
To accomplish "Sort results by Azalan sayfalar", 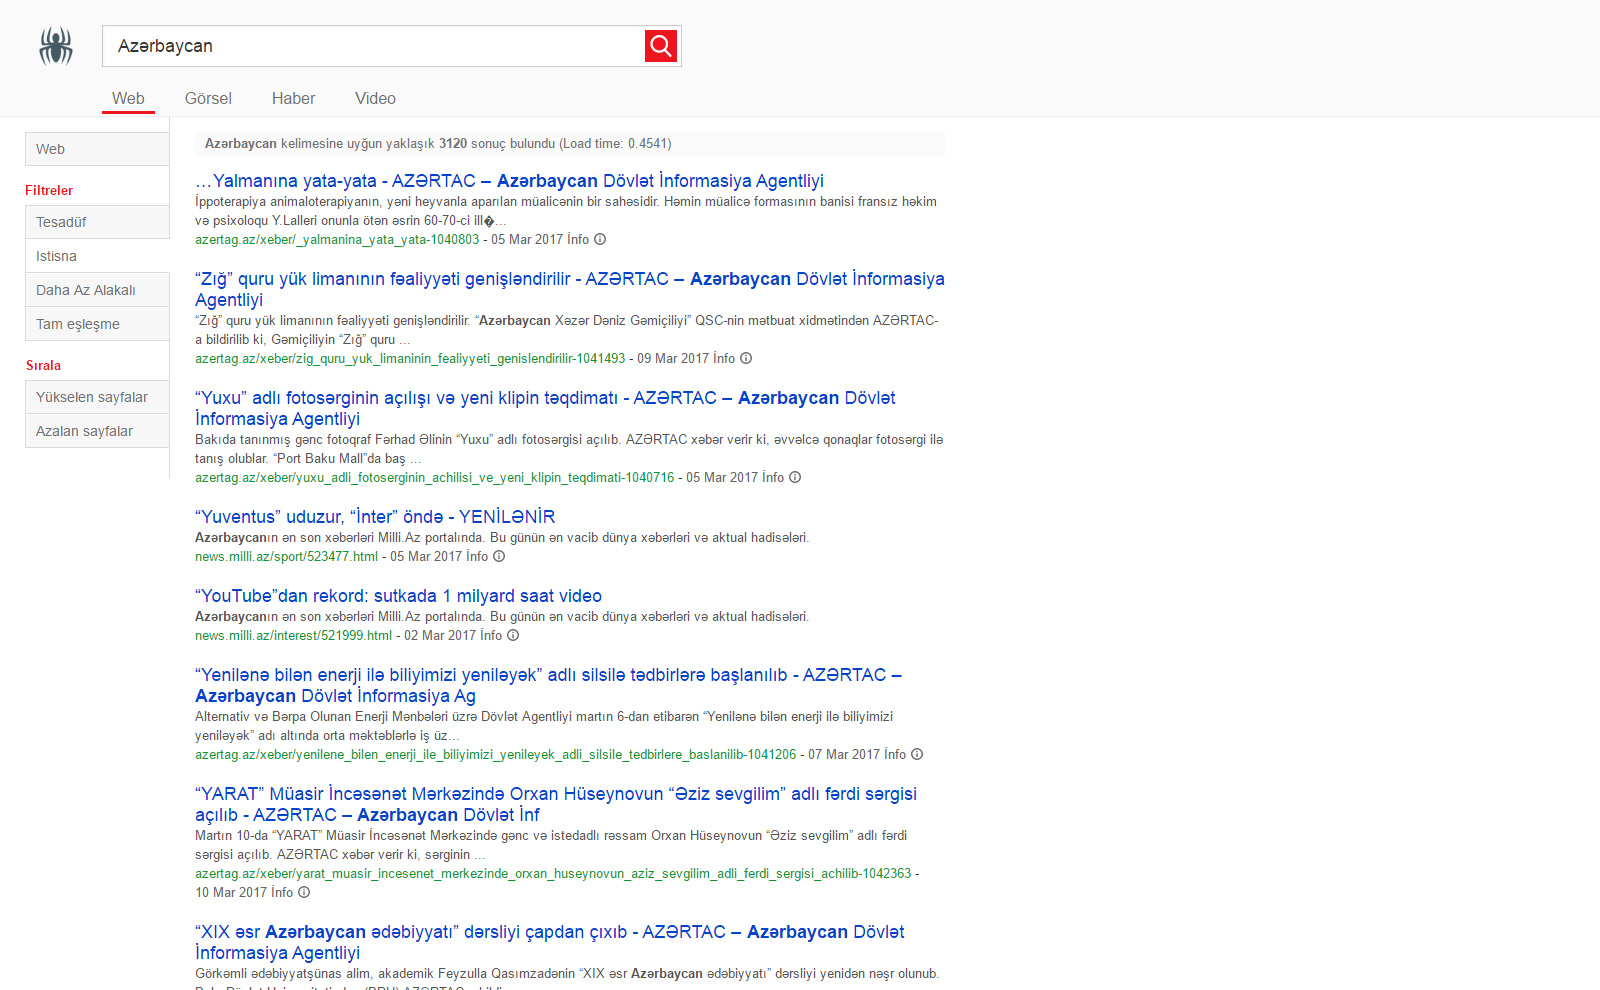I will coord(97,431).
